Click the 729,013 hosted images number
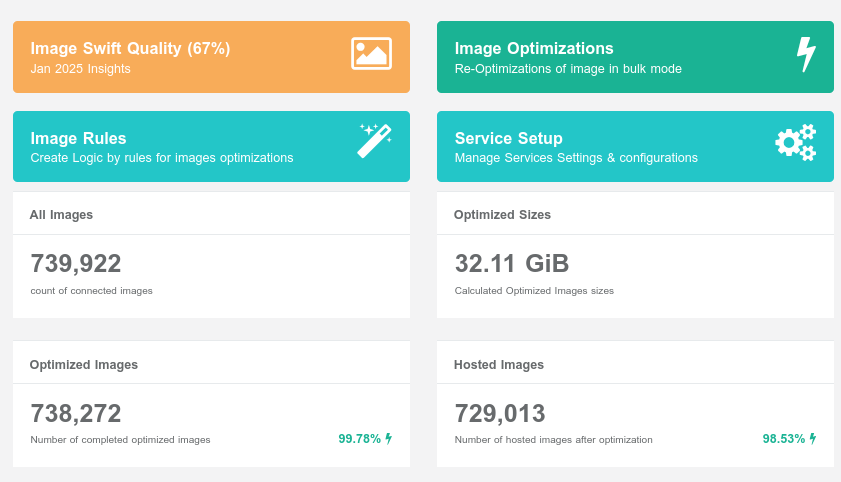 (x=500, y=413)
